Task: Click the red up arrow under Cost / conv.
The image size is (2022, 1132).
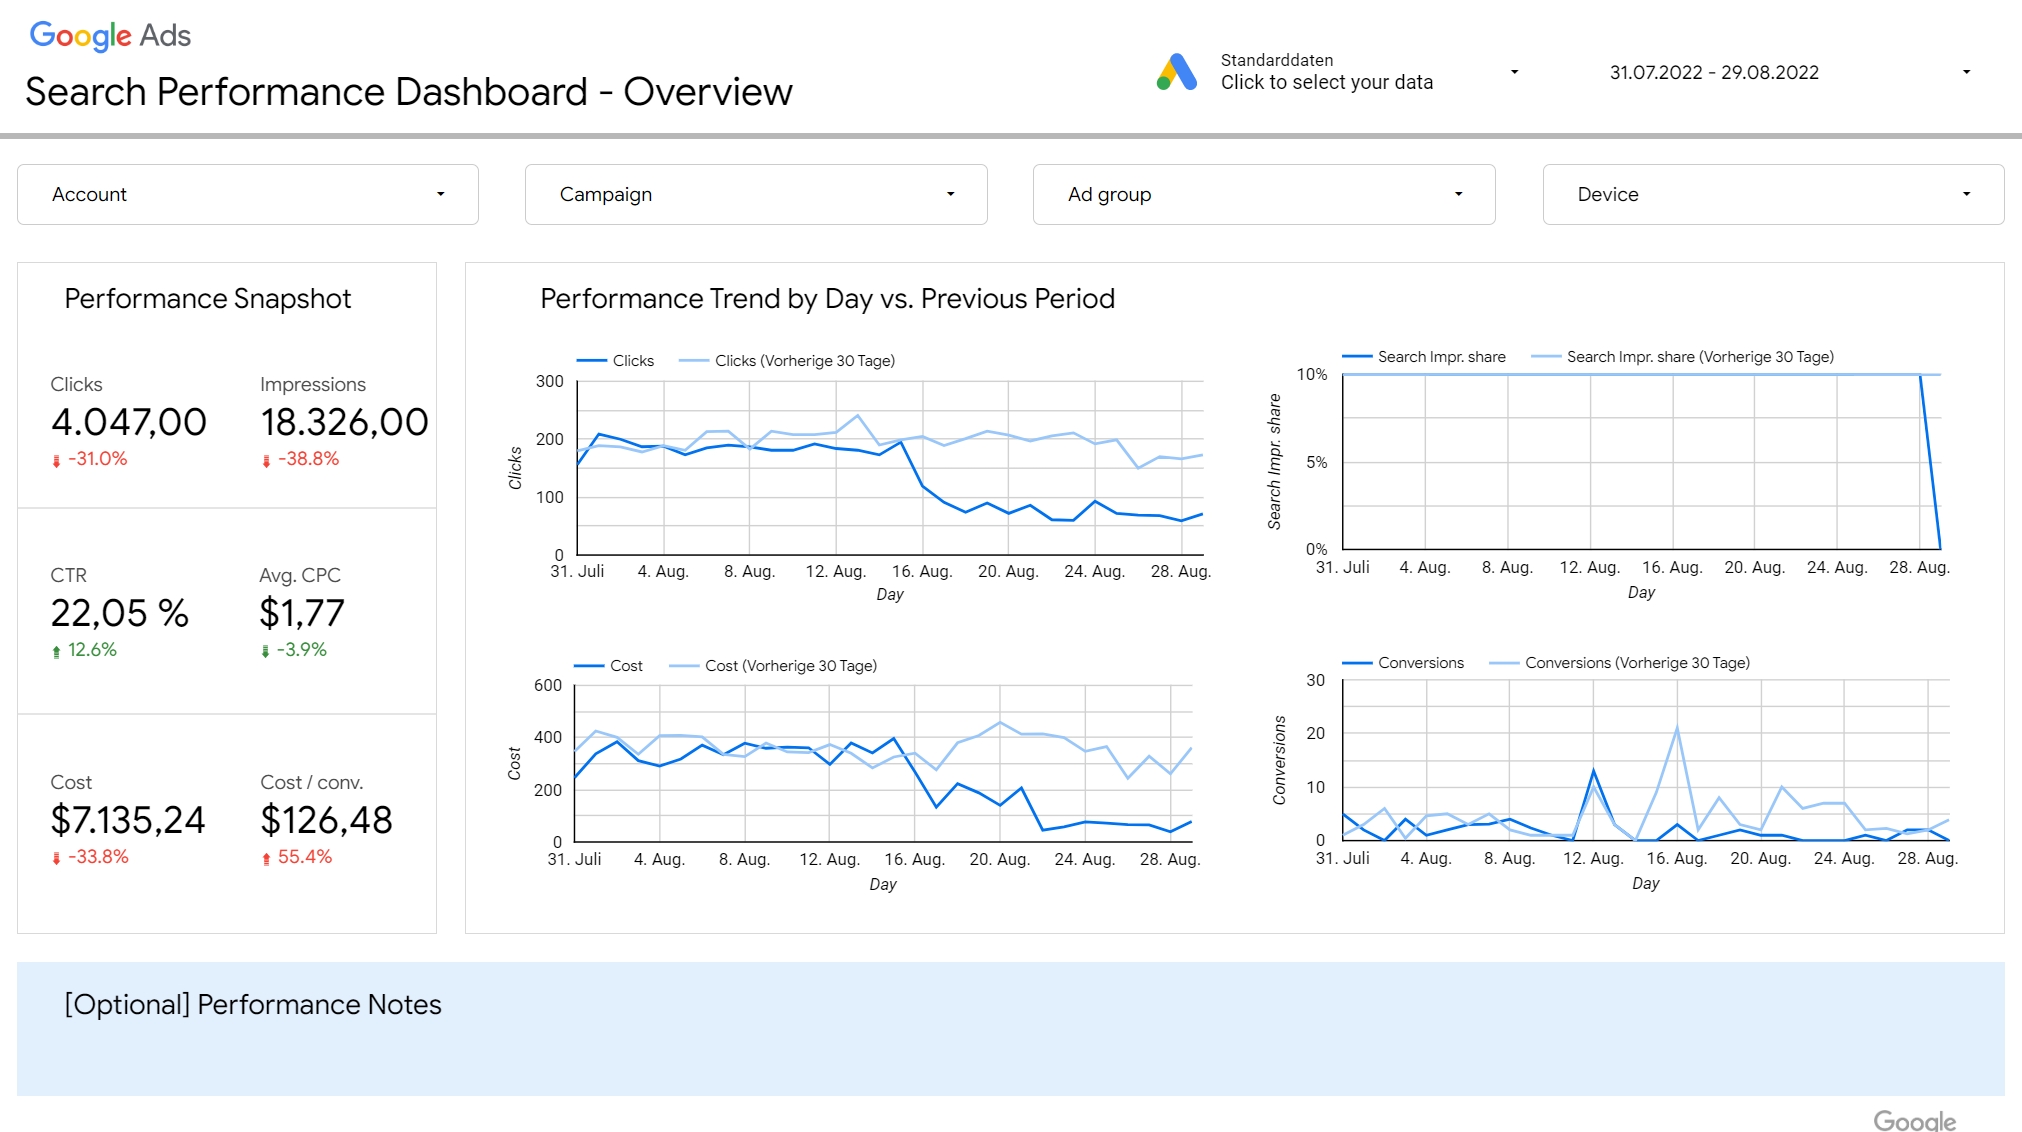Action: pyautogui.click(x=266, y=859)
